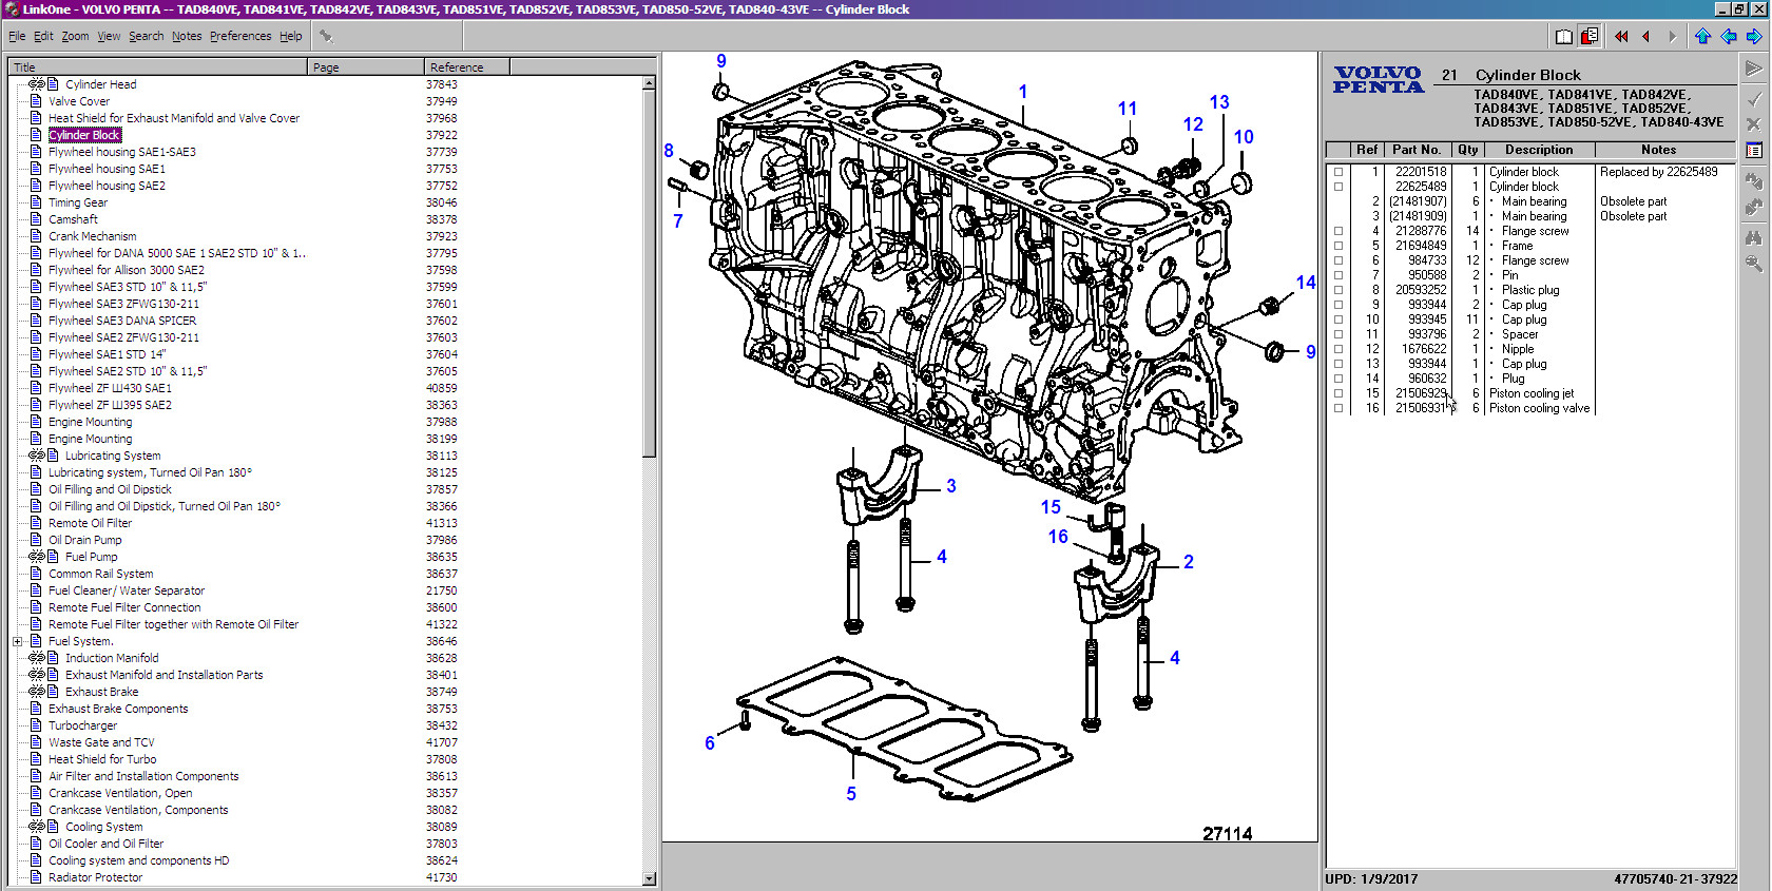This screenshot has height=891, width=1772.
Task: Sort by the Reference column header
Action: tap(466, 67)
